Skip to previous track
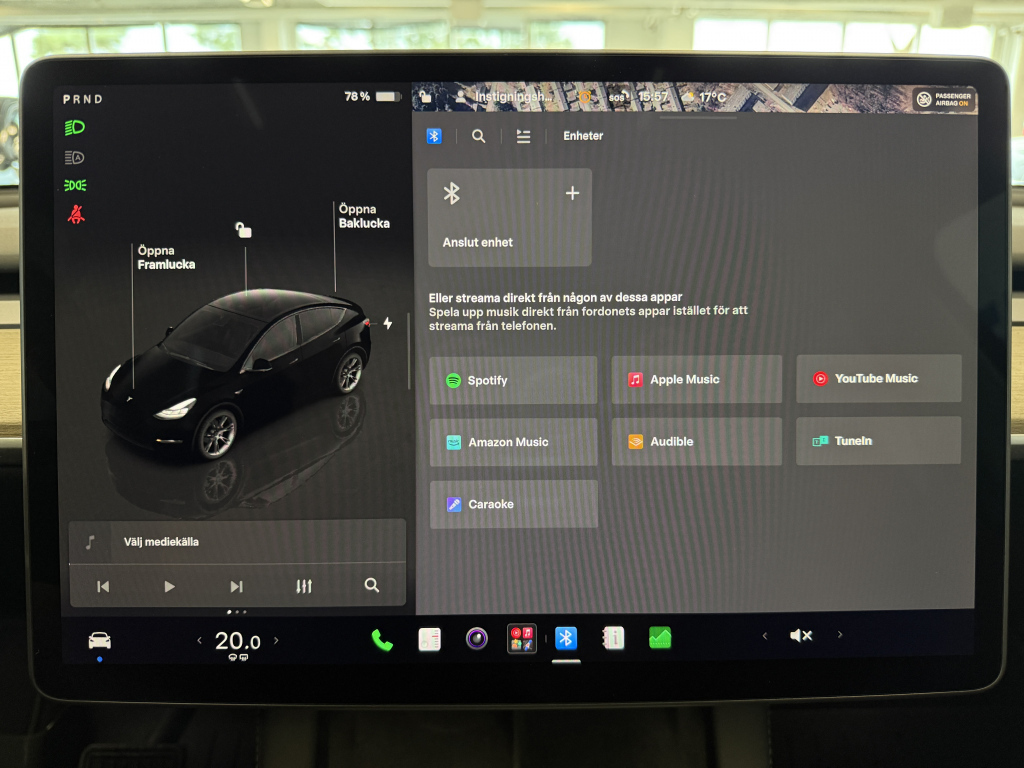 [x=103, y=586]
